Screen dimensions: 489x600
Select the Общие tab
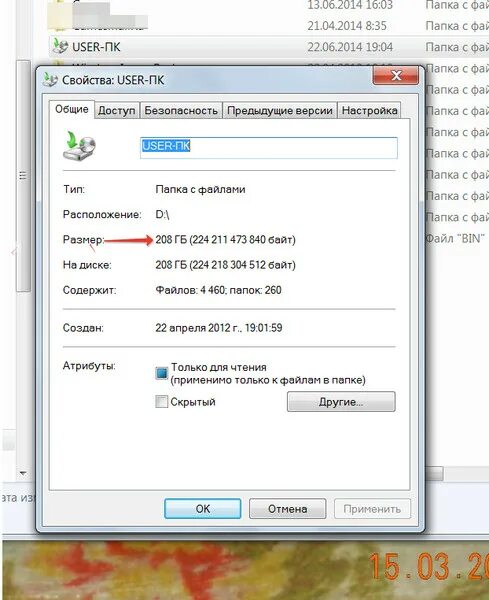pyautogui.click(x=72, y=109)
